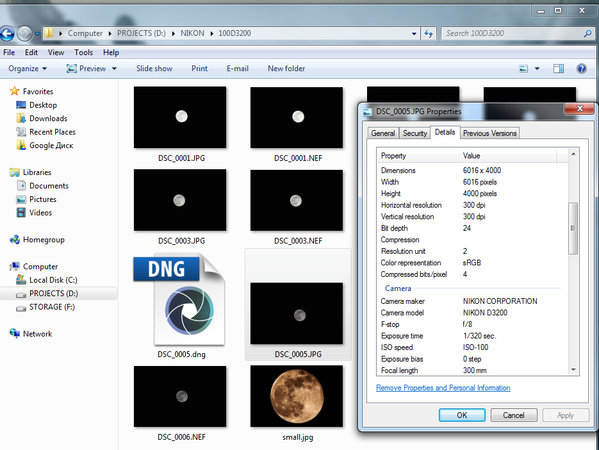
Task: Click the search magnifier icon
Action: coord(588,34)
